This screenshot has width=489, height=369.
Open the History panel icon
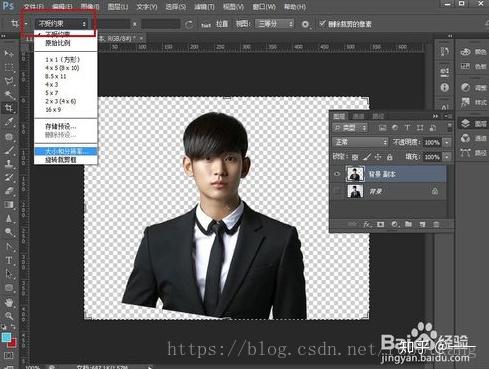pos(445,52)
